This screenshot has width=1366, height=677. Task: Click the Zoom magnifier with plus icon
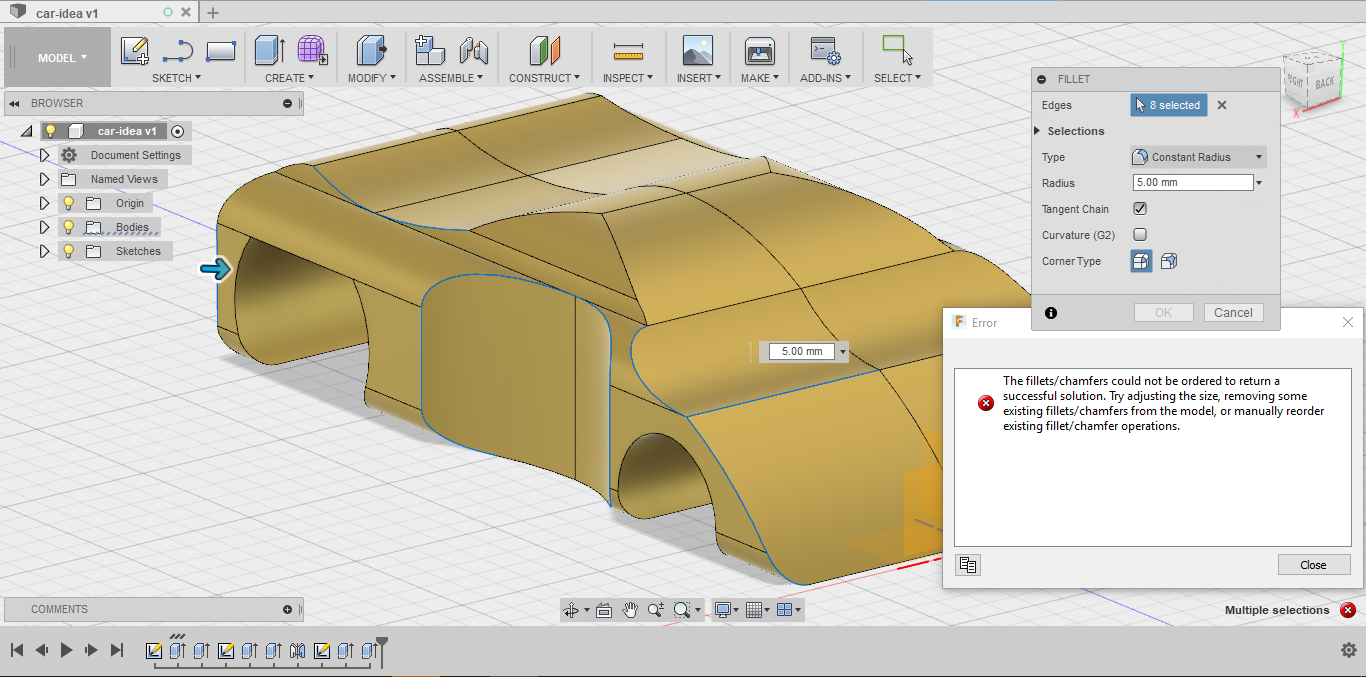(656, 609)
